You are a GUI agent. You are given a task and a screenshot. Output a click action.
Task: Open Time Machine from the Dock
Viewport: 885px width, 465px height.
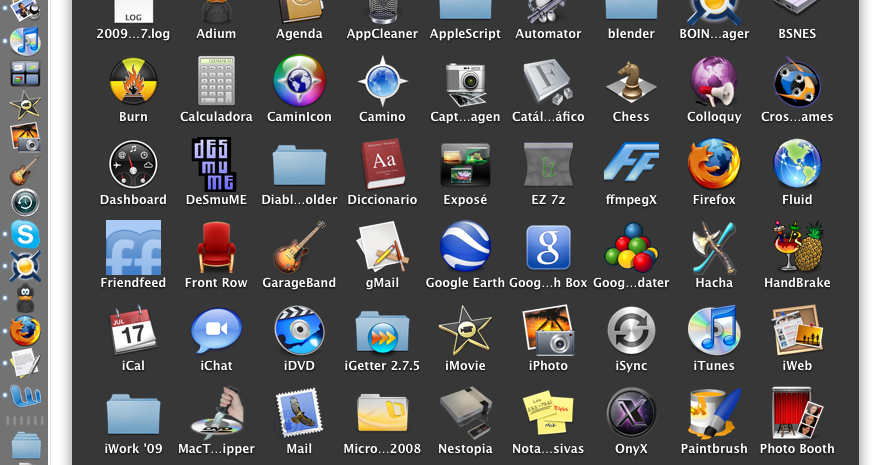click(x=25, y=203)
